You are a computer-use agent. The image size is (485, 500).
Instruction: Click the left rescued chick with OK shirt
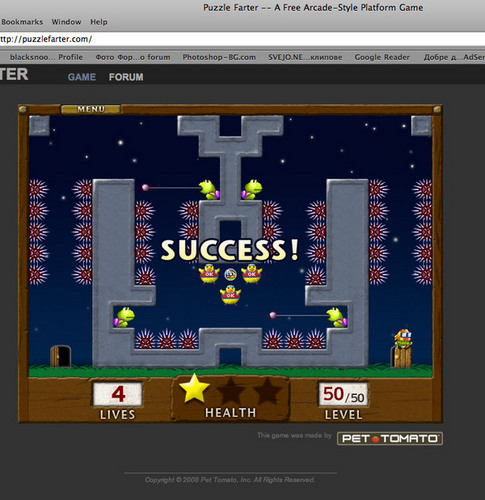click(209, 274)
